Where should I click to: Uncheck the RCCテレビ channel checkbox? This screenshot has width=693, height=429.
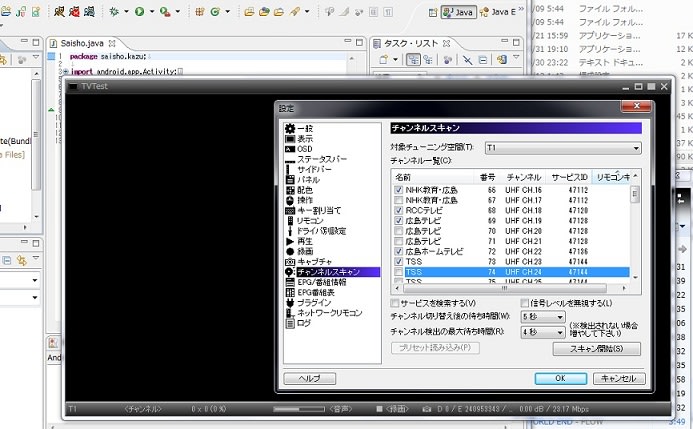pos(399,211)
